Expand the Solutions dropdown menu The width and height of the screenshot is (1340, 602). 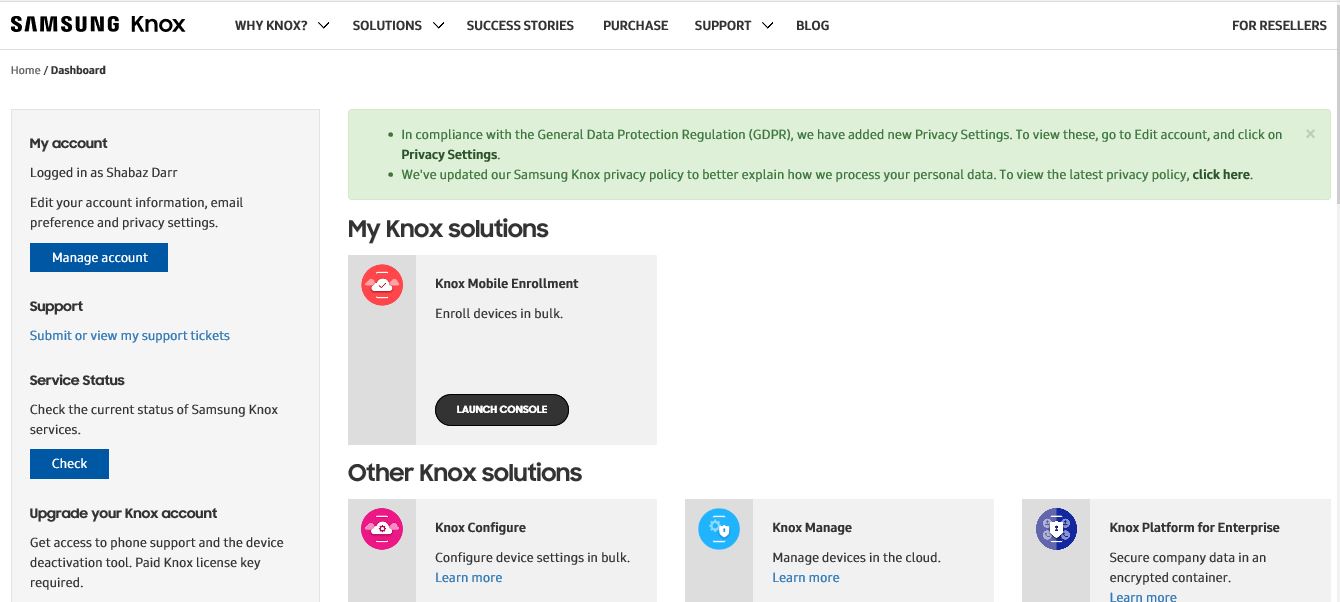[398, 26]
